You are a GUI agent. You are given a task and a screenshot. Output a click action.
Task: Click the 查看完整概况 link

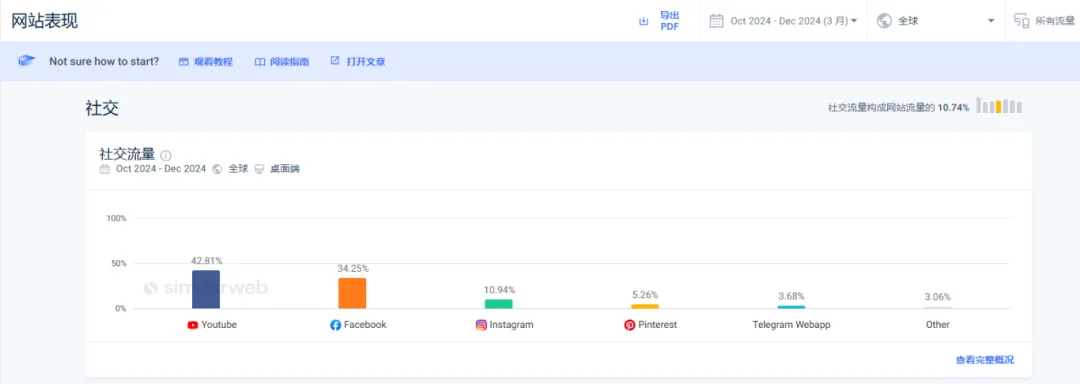tap(984, 360)
